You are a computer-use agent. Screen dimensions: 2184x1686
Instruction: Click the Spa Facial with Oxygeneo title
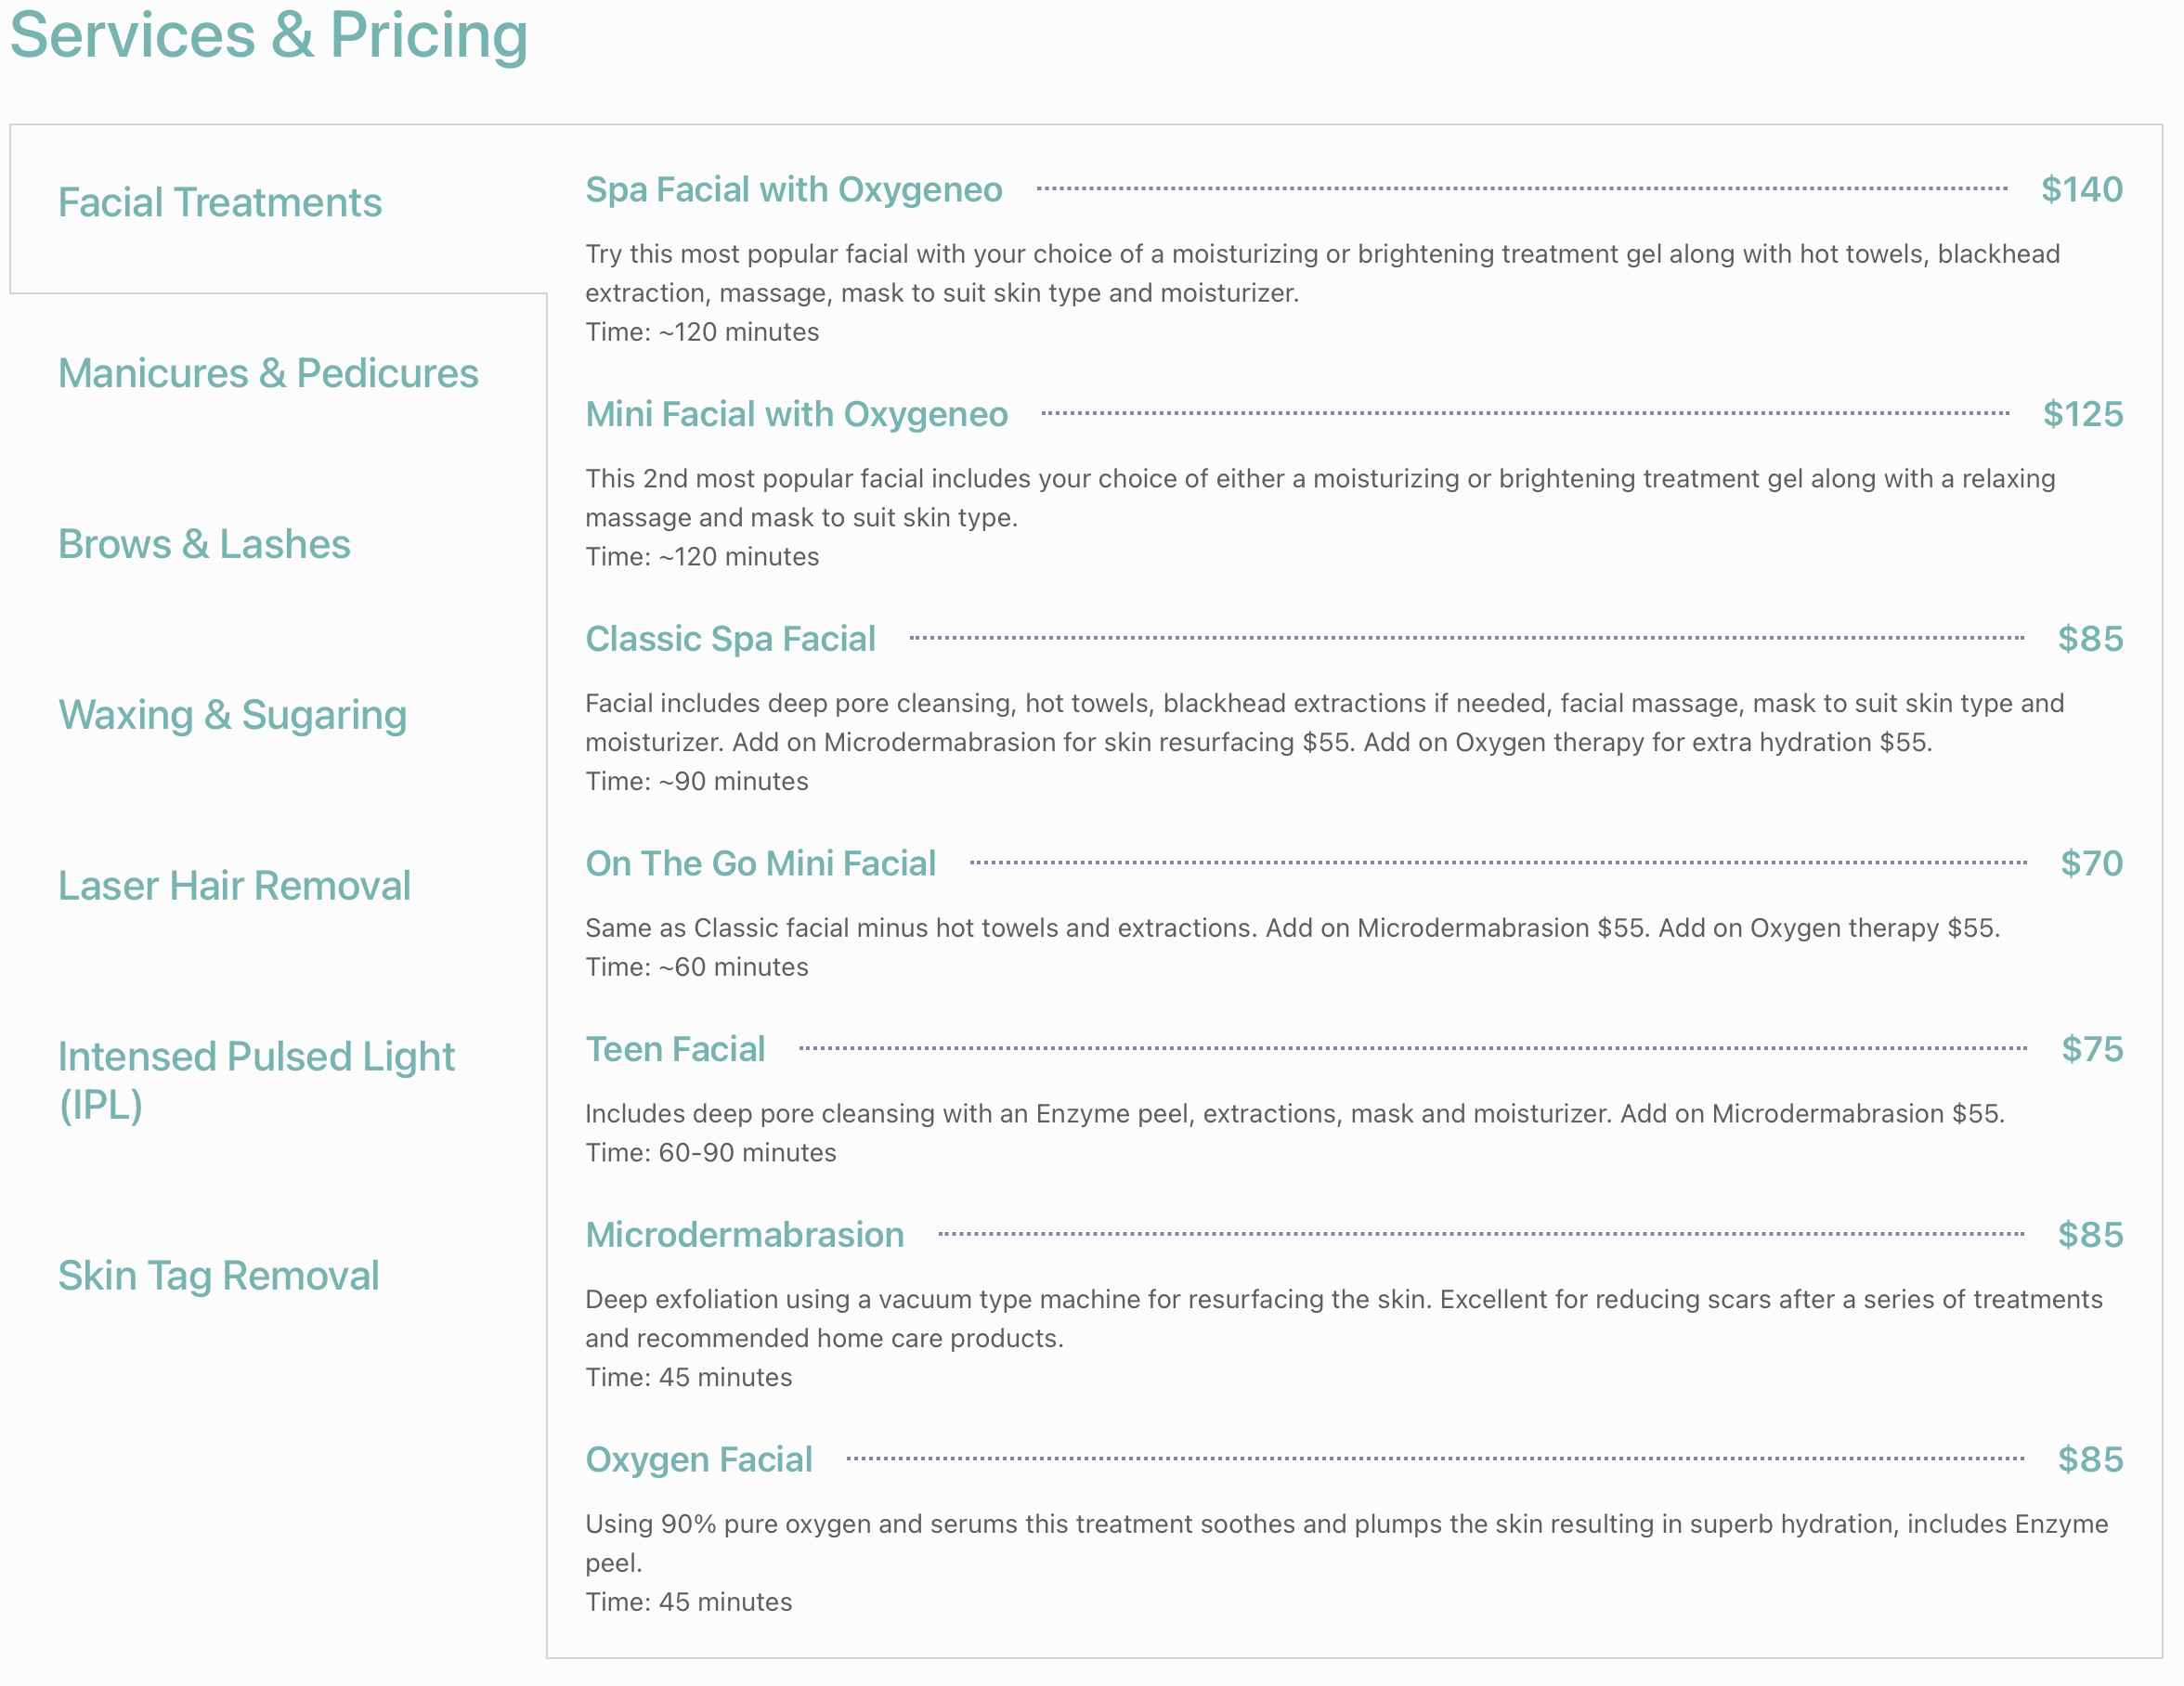tap(793, 190)
